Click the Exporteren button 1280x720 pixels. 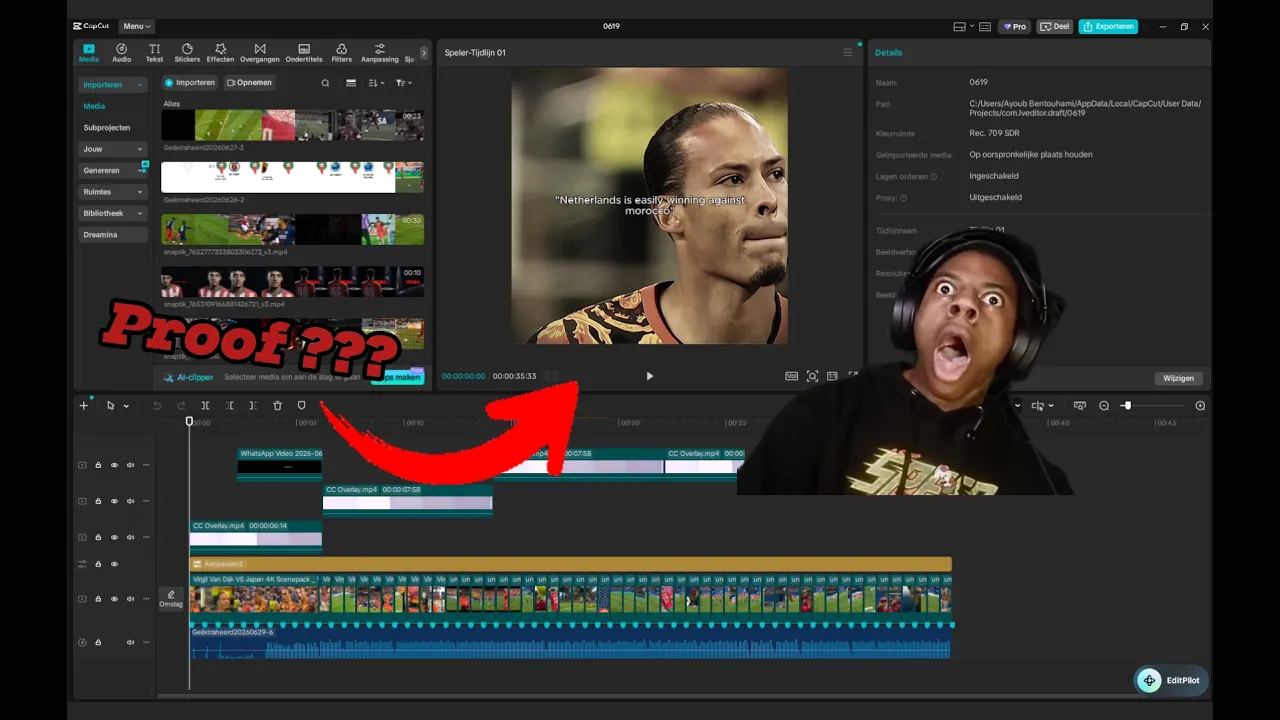1108,27
